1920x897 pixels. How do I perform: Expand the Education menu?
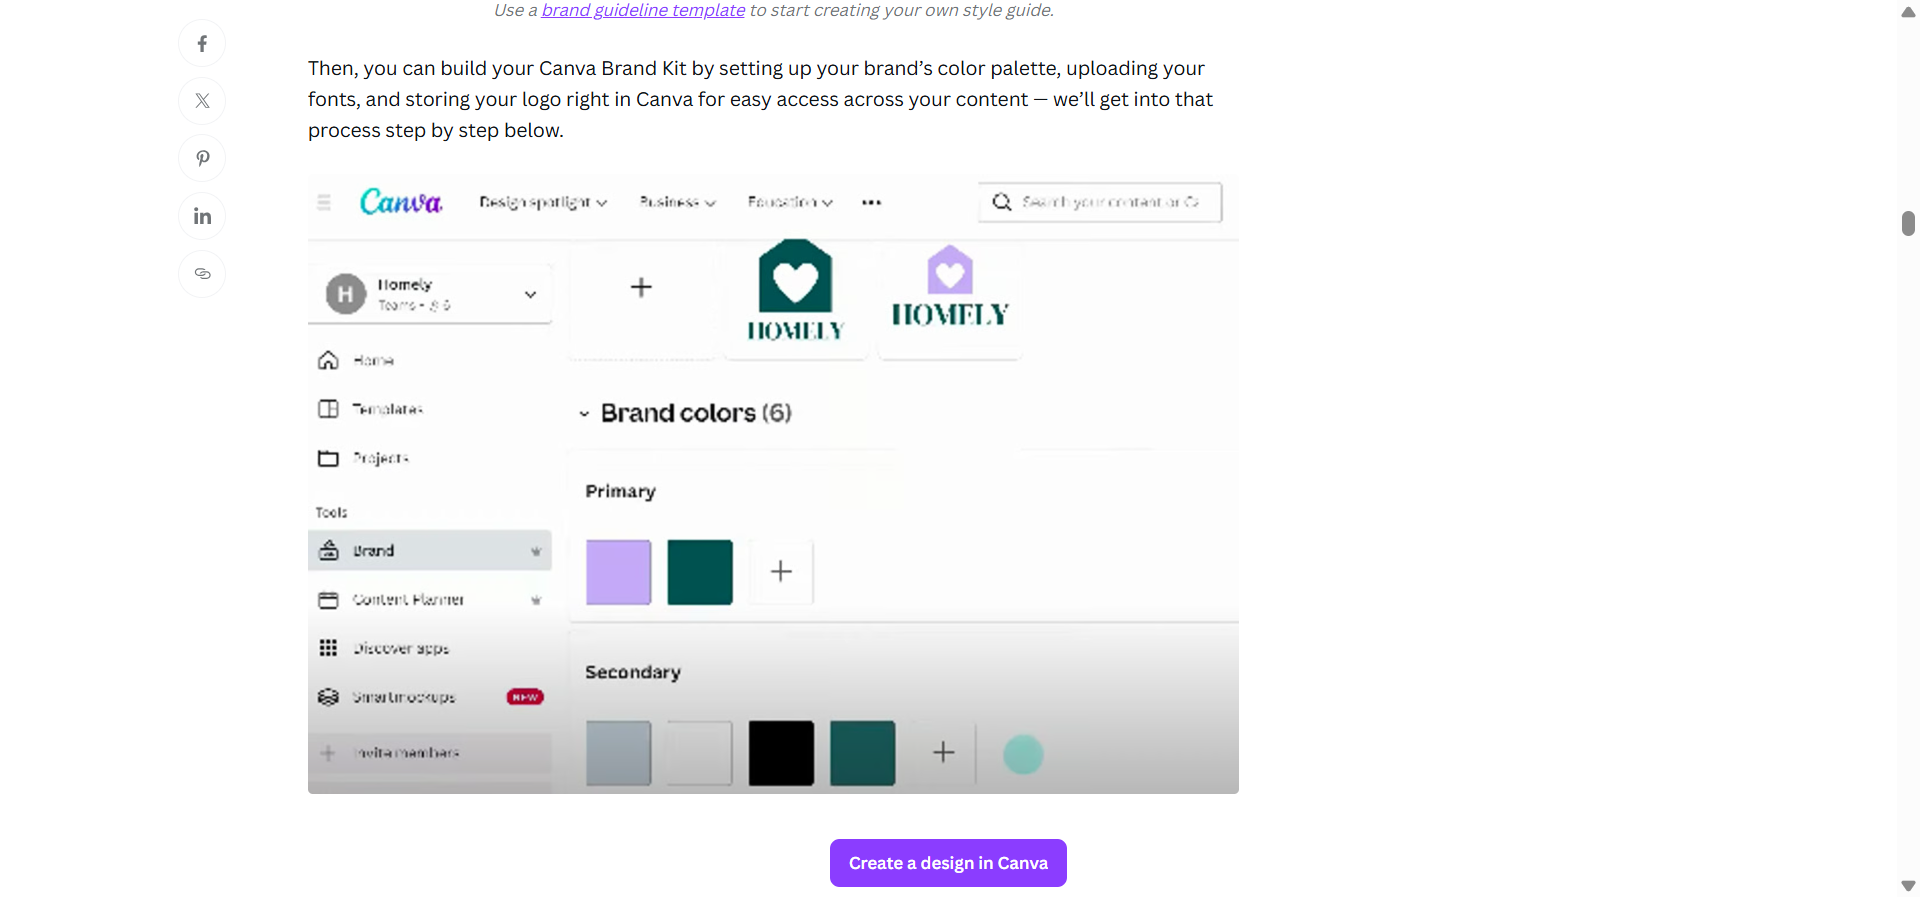(790, 202)
